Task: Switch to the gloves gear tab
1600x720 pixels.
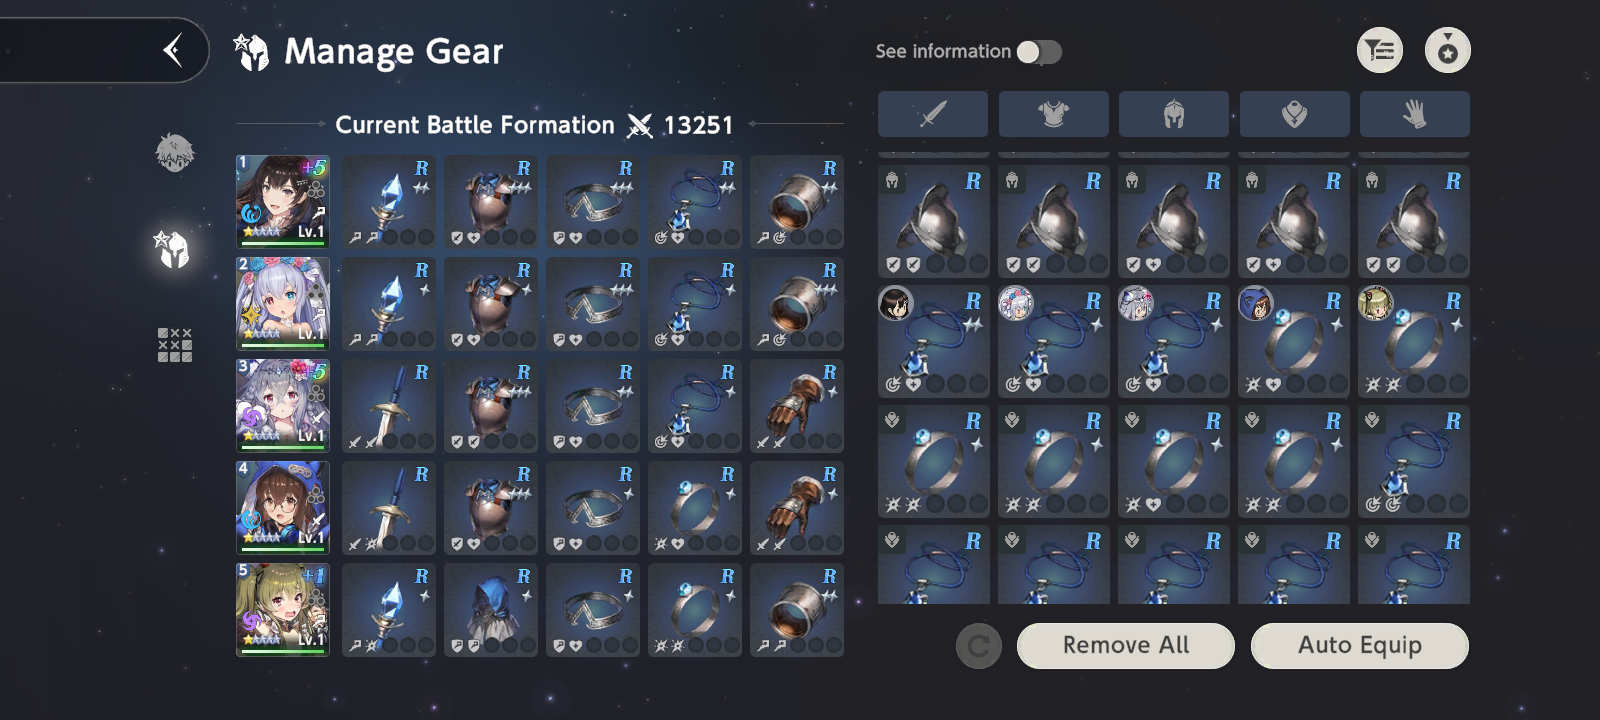Action: [1414, 114]
